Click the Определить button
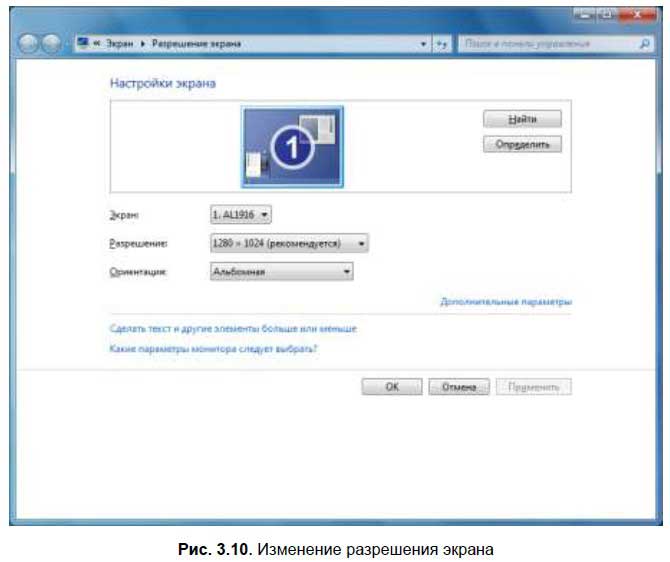Screen dimensions: 670x562 coord(522,144)
